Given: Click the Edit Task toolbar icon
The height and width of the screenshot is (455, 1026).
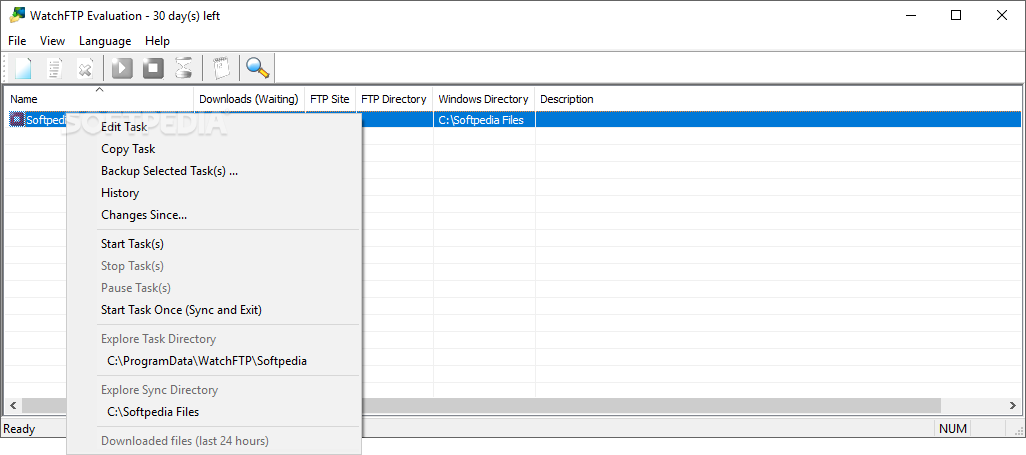Looking at the screenshot, I should [55, 67].
